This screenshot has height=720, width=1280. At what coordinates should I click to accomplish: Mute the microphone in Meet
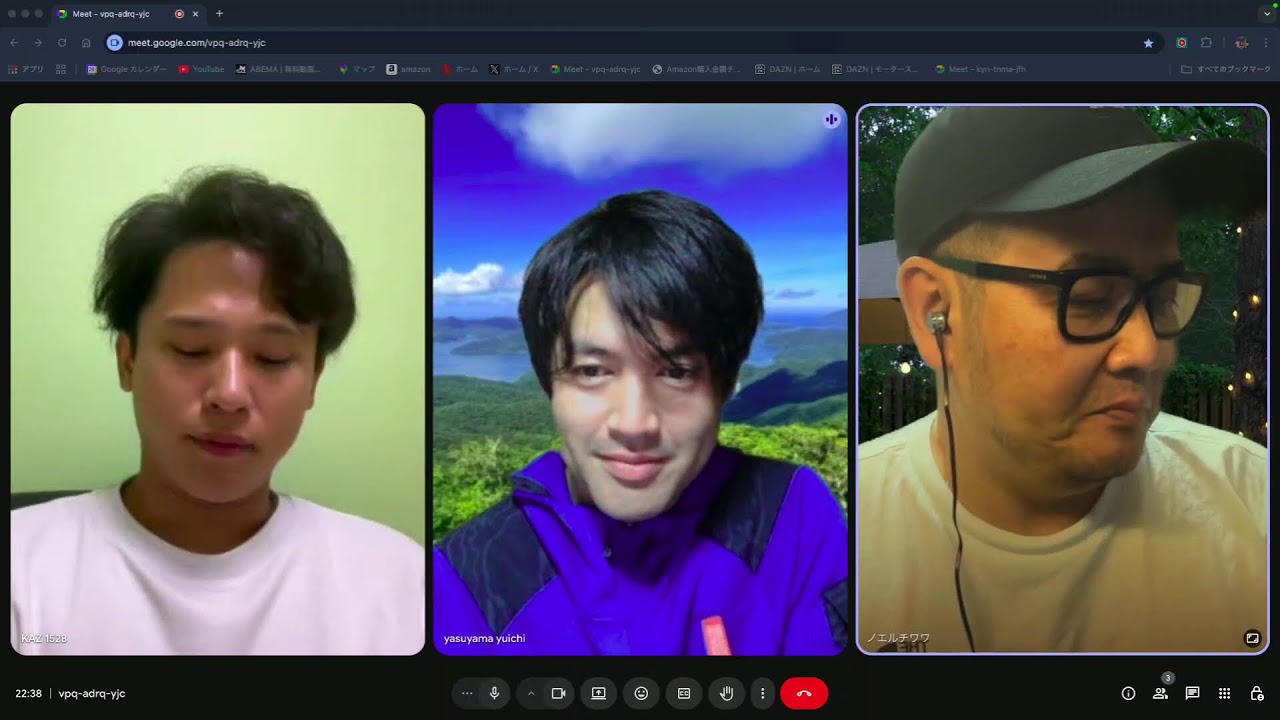tap(494, 693)
